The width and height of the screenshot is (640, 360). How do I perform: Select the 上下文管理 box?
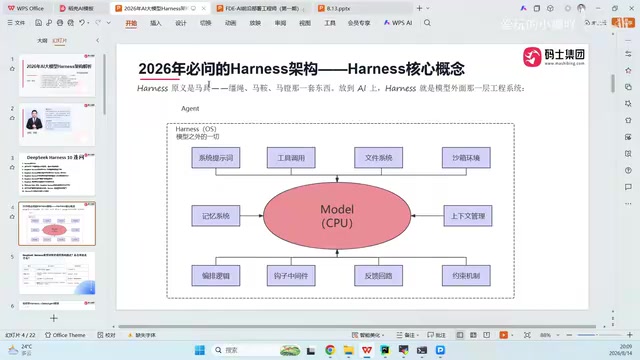click(468, 216)
